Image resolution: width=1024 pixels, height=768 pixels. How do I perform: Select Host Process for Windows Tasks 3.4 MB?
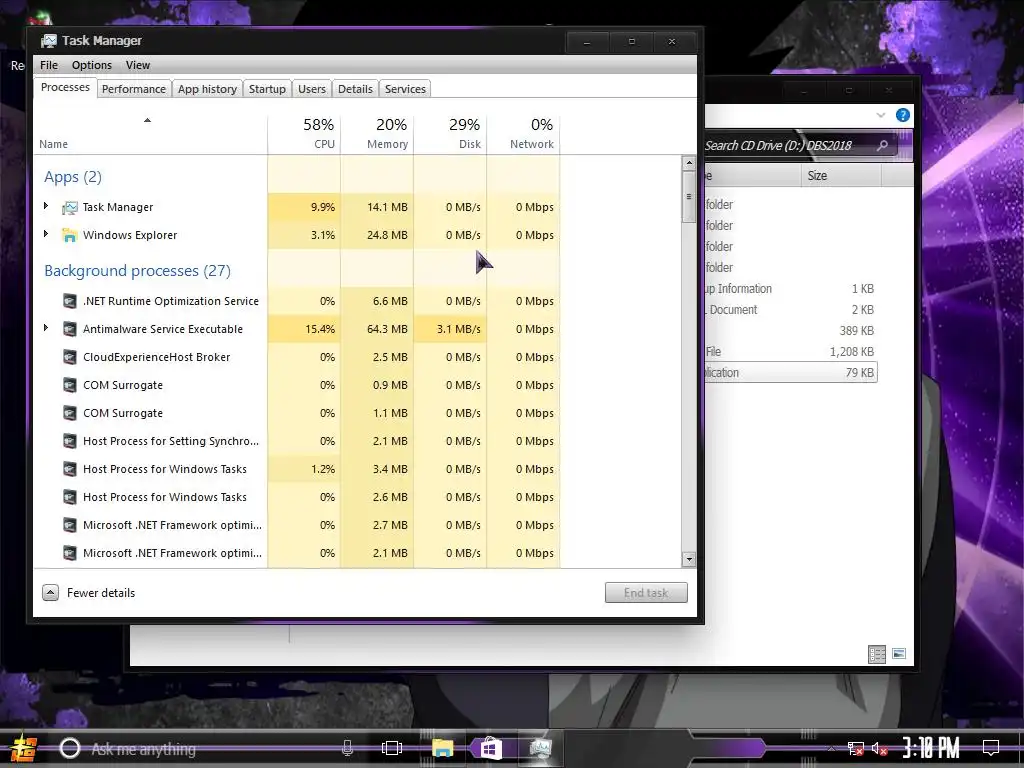click(297, 469)
